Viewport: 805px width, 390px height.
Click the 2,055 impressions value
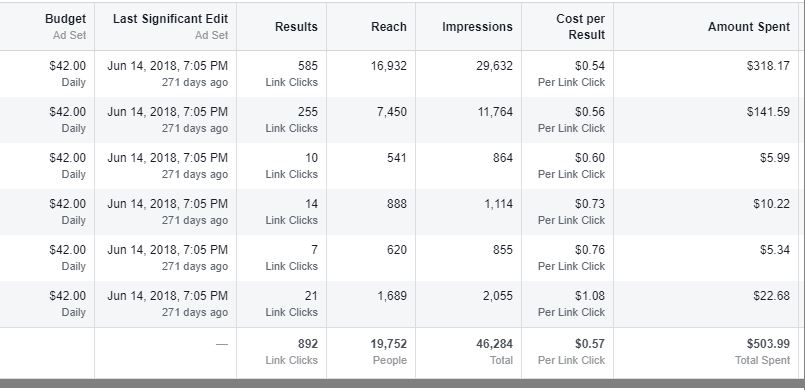coord(497,296)
